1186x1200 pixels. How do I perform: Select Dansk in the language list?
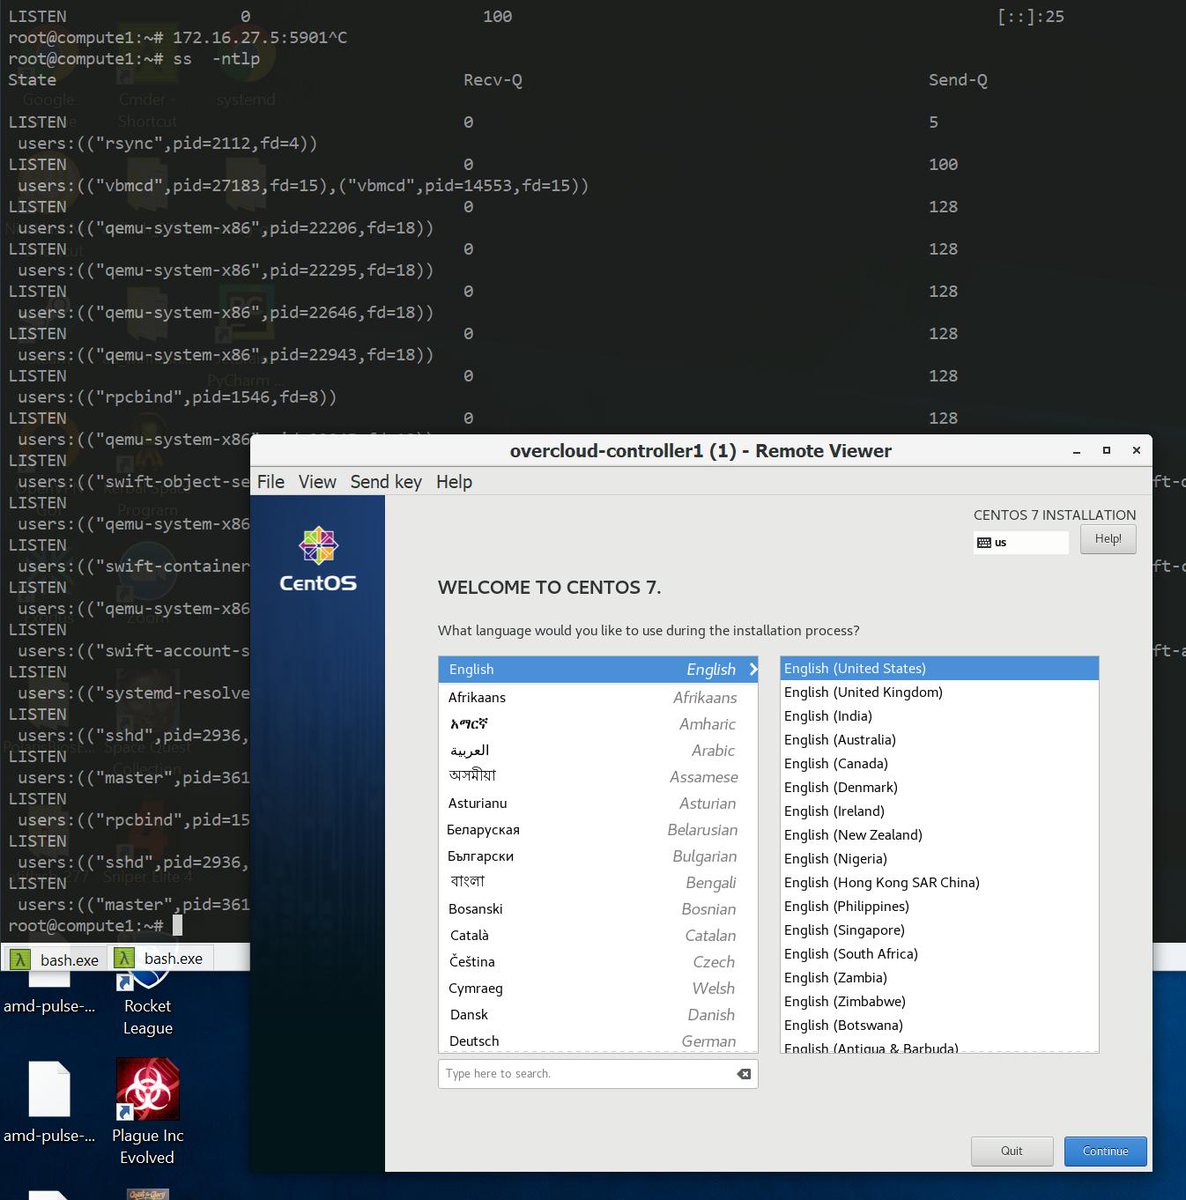[x=598, y=1015]
